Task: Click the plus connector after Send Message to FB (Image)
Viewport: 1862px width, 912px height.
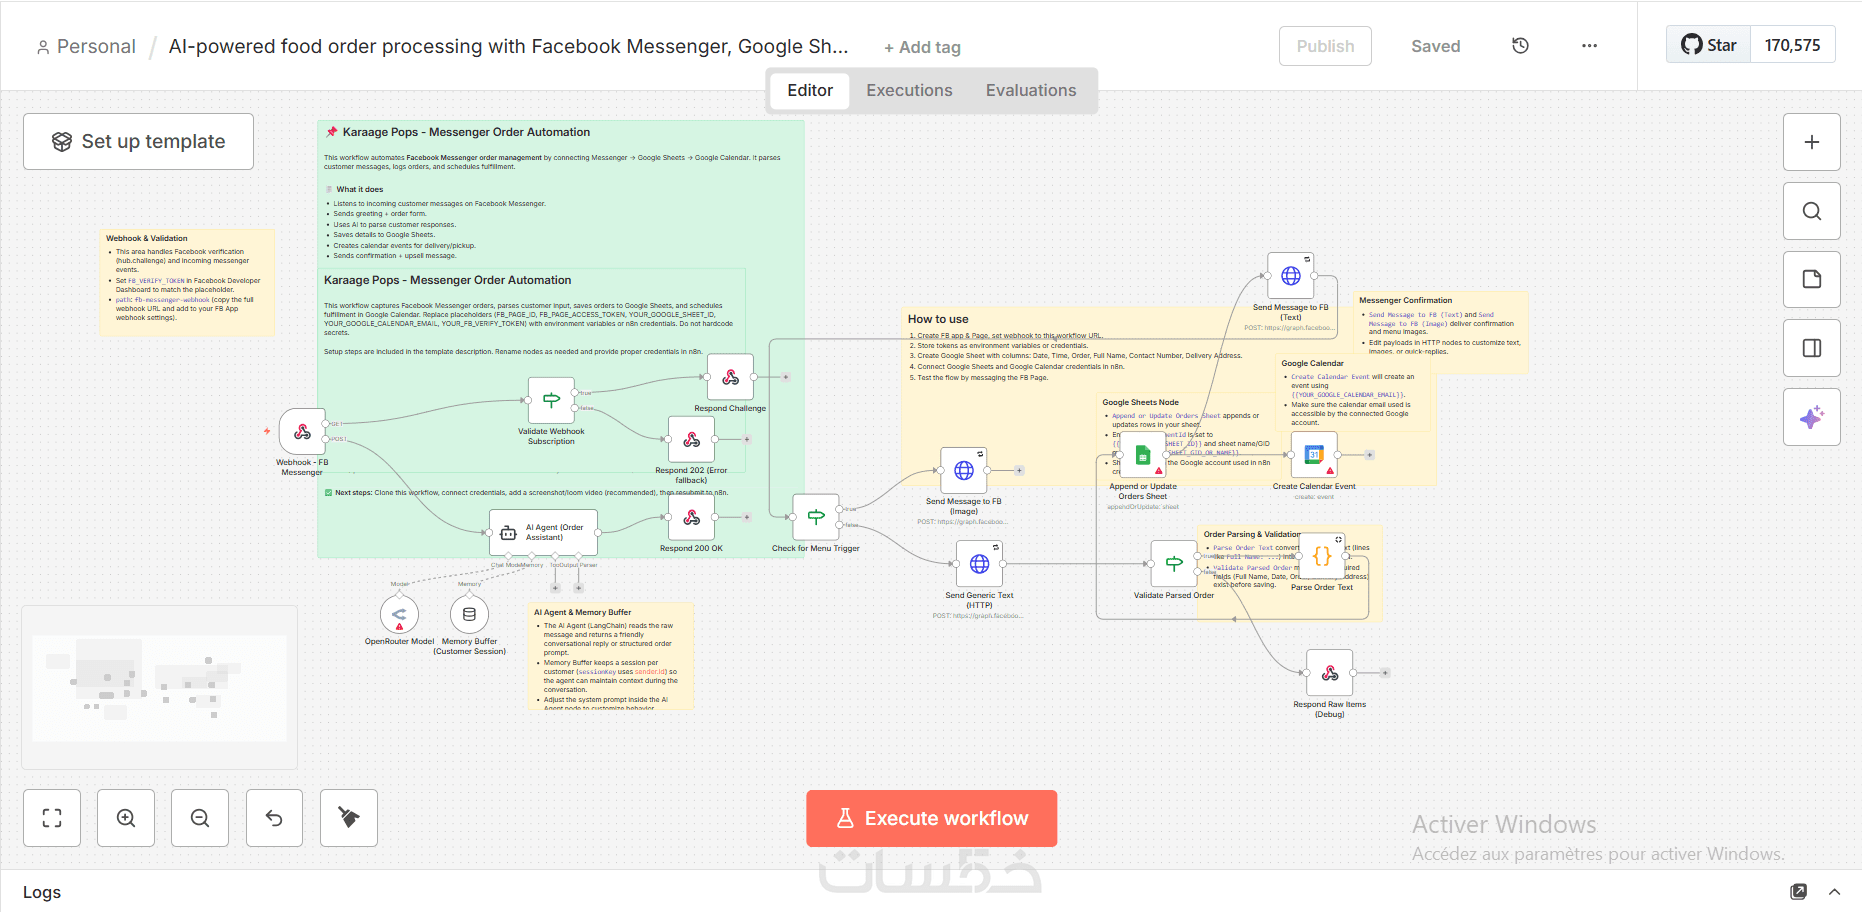Action: tap(1019, 470)
